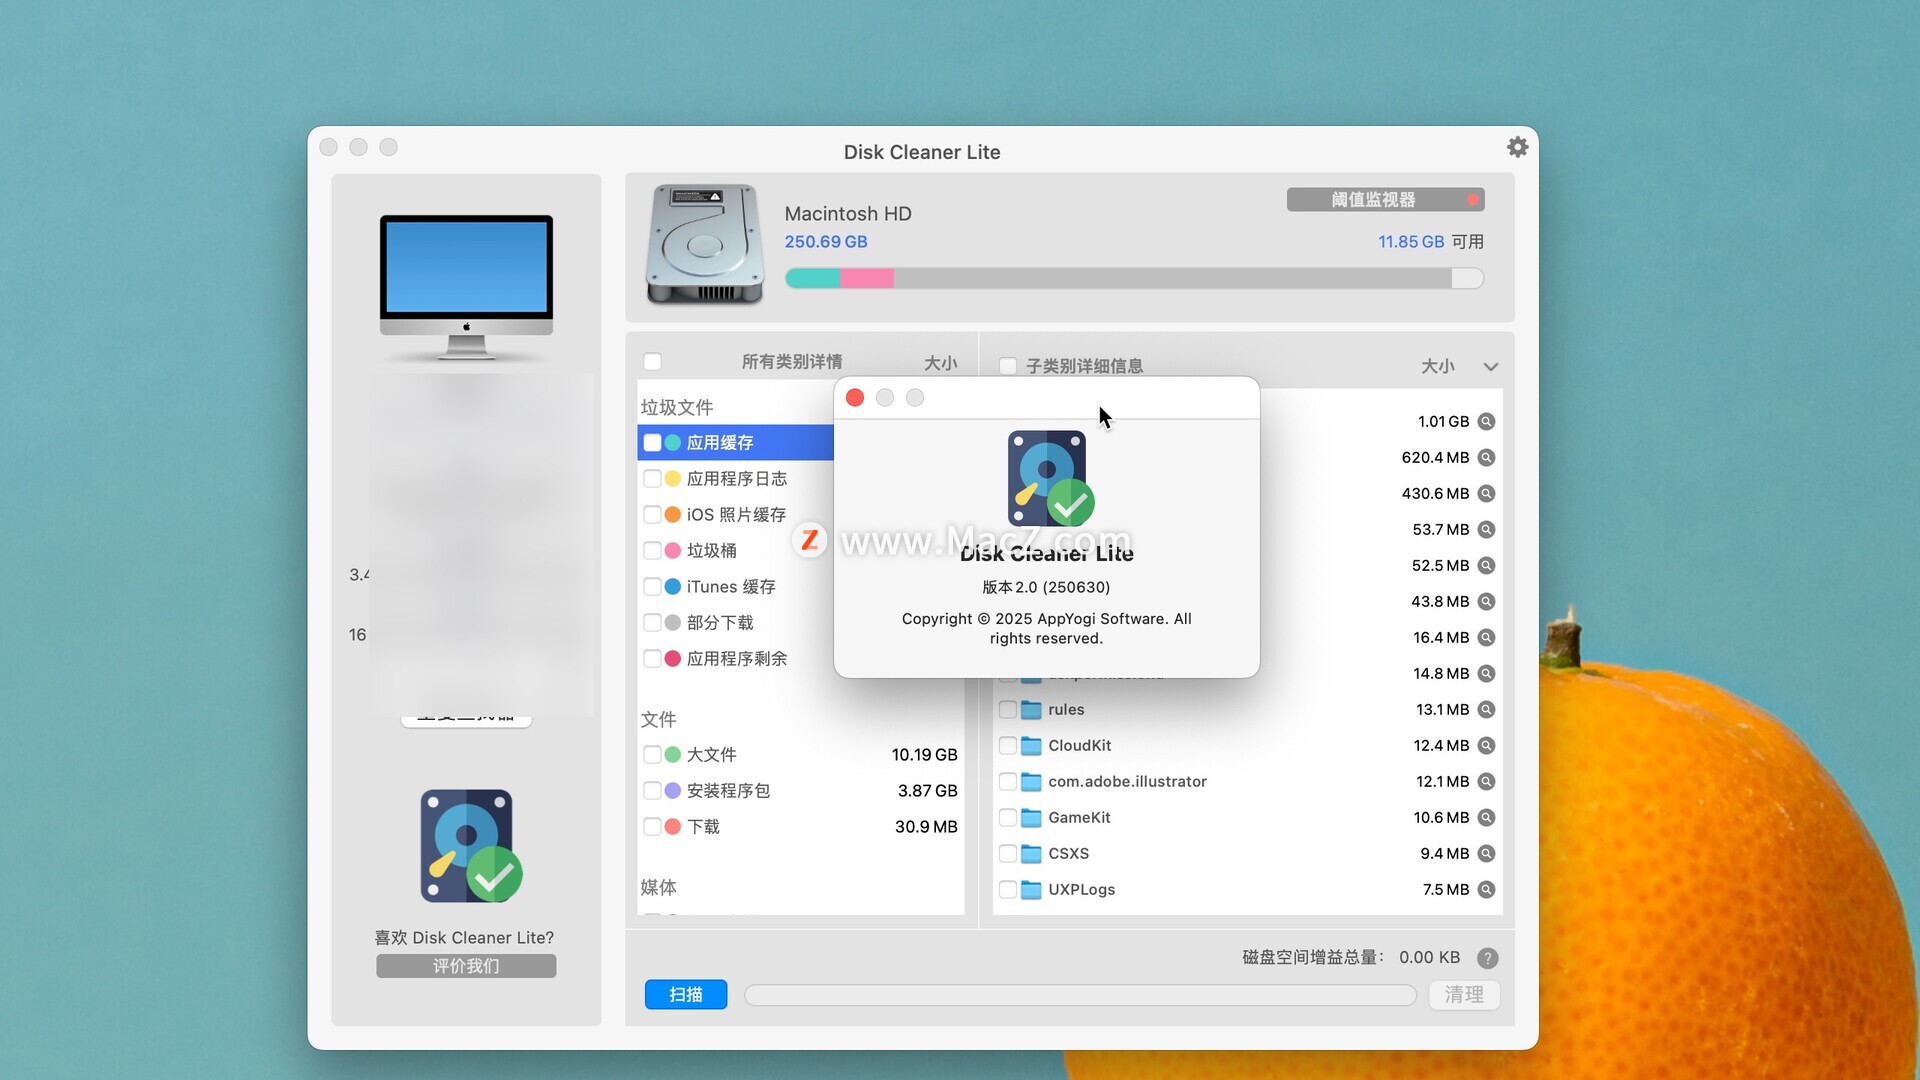Toggle sort order chevron beside 大小 column
Image resolution: width=1920 pixels, height=1080 pixels.
click(x=1490, y=367)
